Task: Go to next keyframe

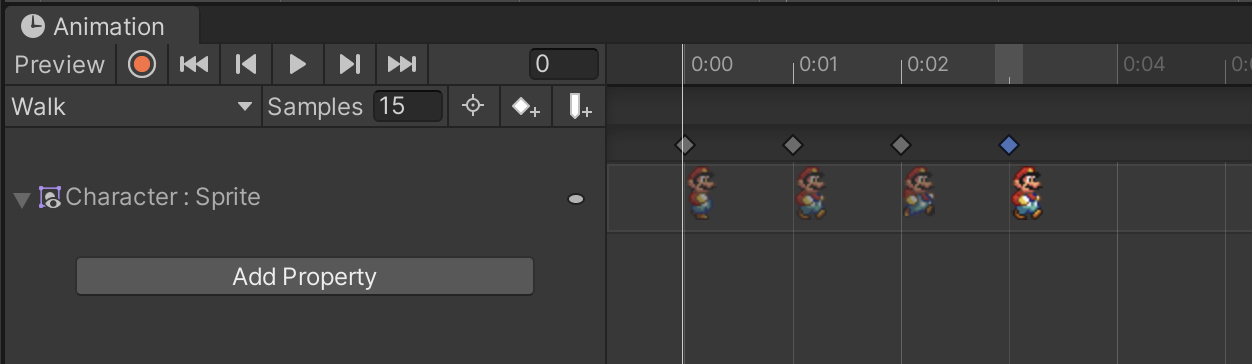Action: [x=349, y=64]
